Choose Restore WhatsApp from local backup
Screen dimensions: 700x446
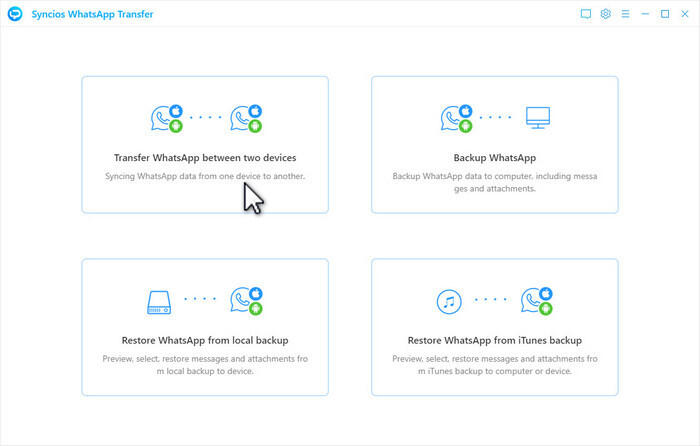[x=205, y=340]
